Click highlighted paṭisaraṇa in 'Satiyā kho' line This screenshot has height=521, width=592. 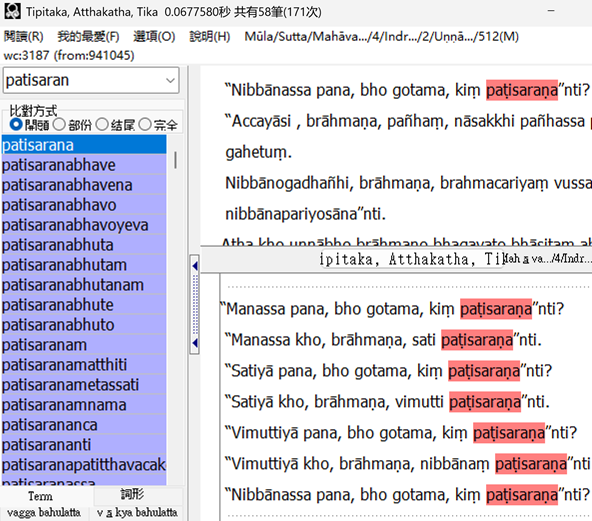click(x=485, y=402)
